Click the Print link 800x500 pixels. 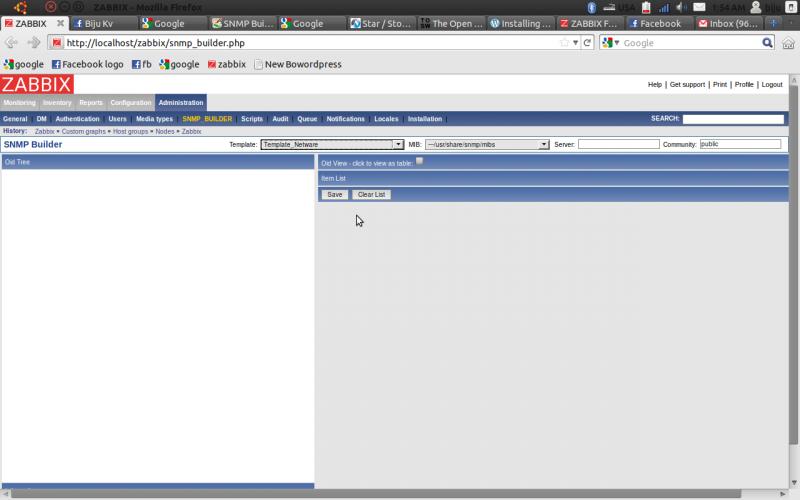[x=719, y=85]
